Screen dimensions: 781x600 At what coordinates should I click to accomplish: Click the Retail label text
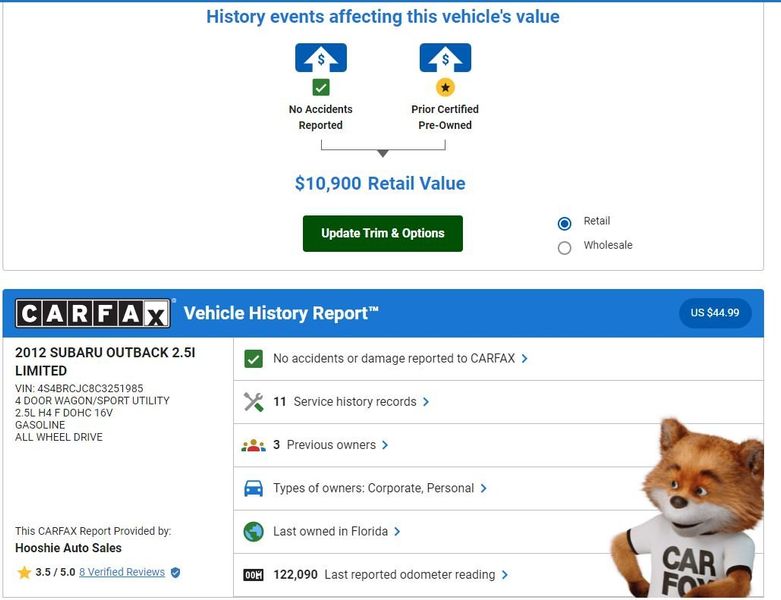[597, 221]
